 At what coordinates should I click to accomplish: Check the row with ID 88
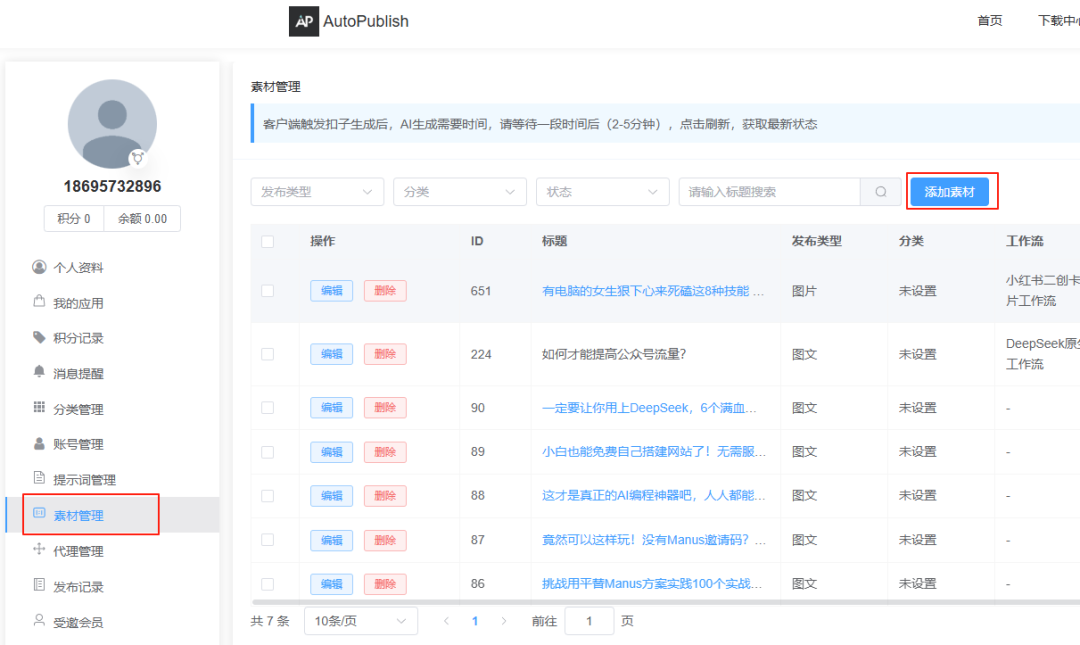[x=267, y=496]
